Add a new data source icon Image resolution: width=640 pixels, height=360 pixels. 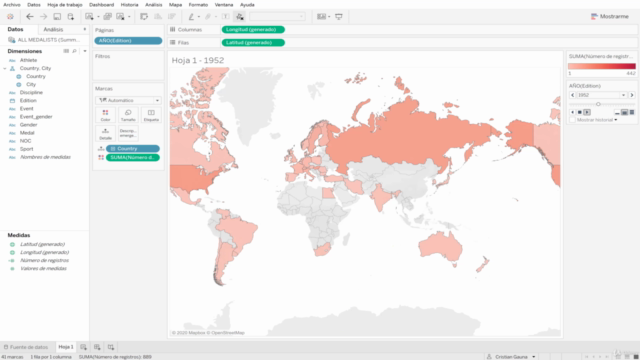(71, 17)
